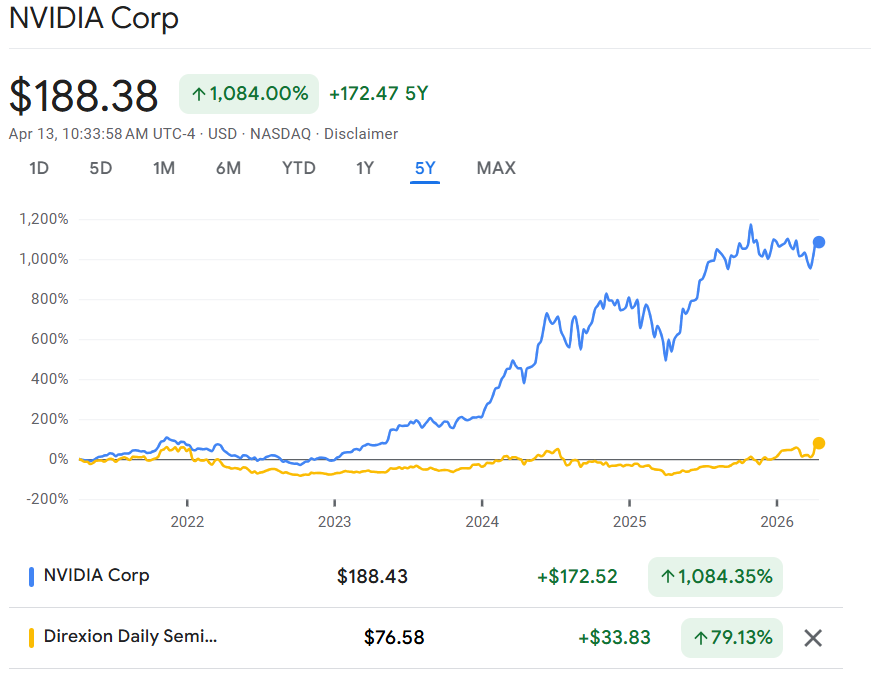The width and height of the screenshot is (871, 674).
Task: Click the $76.58 value in Direxion row
Action: 394,637
